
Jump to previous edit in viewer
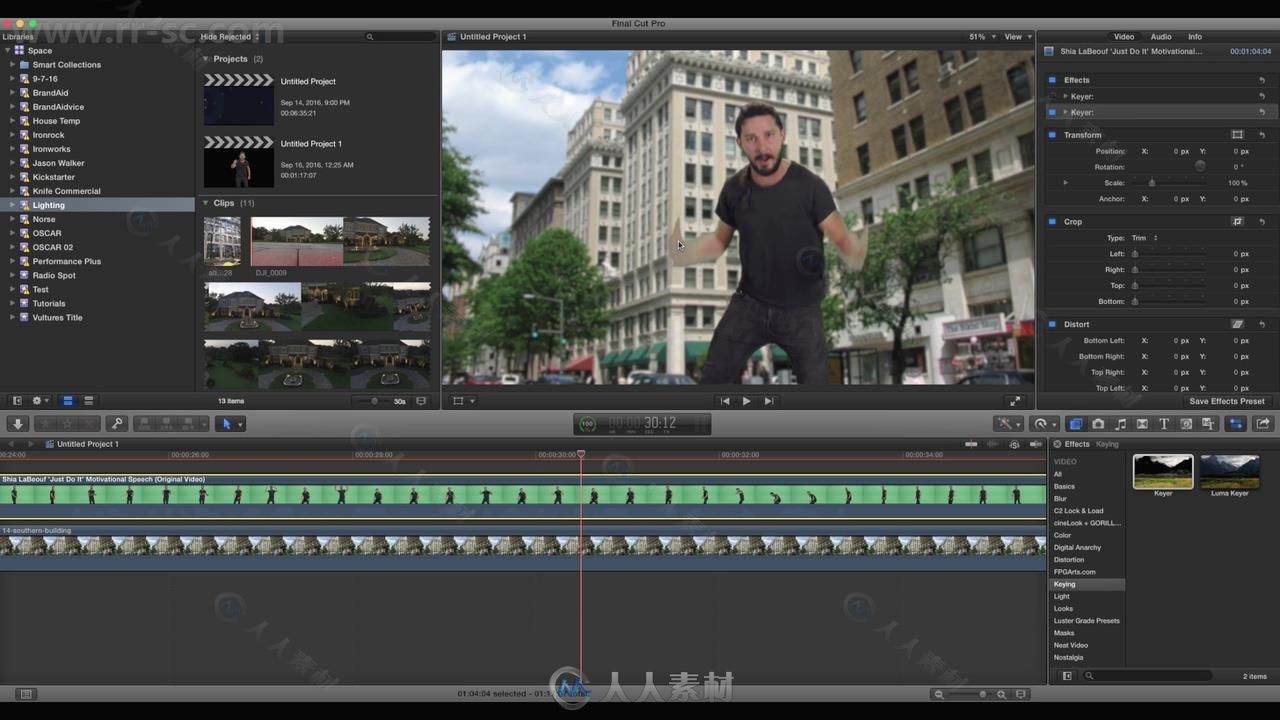tap(725, 401)
